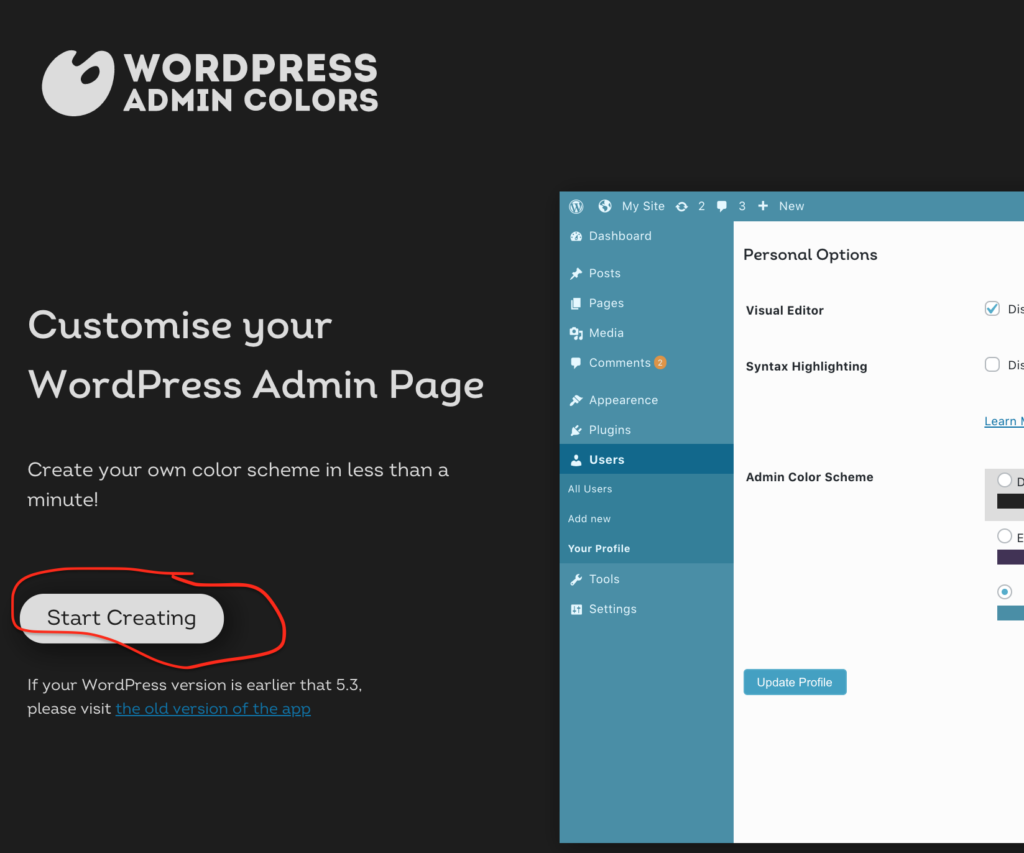Click the Plugins plug icon
1024x853 pixels.
click(576, 430)
